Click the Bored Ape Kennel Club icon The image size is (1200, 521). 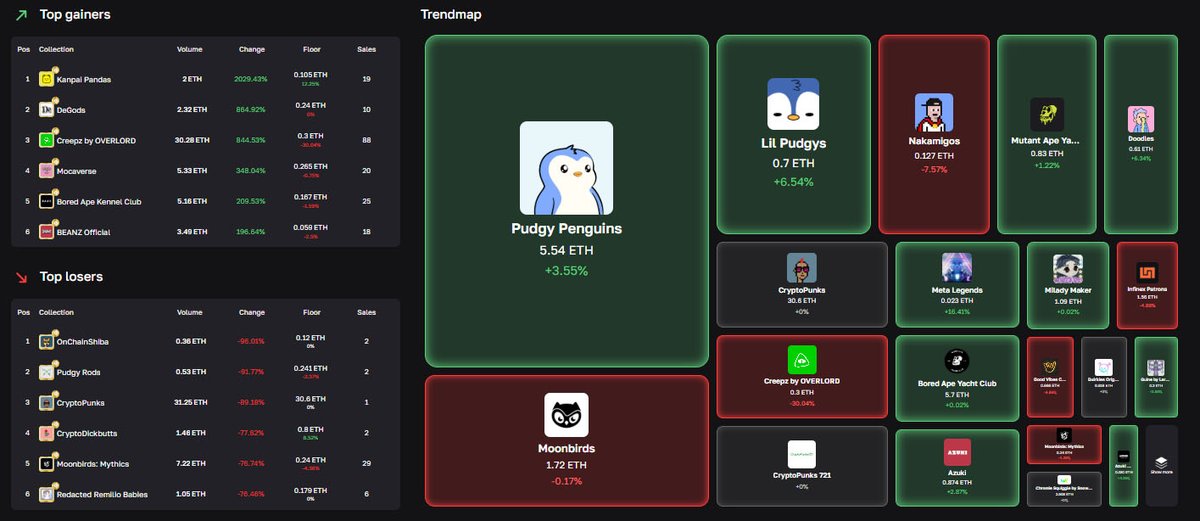click(x=46, y=202)
